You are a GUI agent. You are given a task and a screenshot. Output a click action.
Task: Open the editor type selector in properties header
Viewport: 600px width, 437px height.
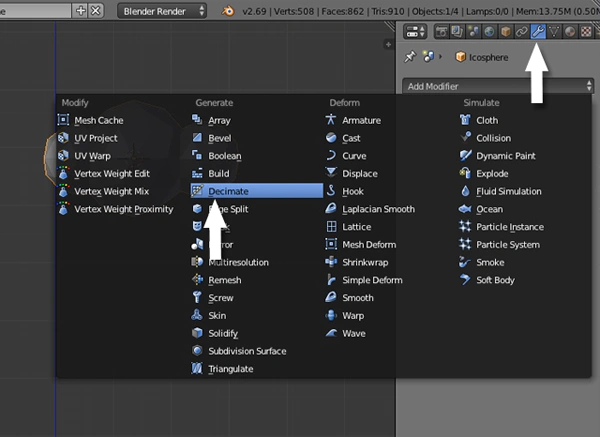click(415, 31)
